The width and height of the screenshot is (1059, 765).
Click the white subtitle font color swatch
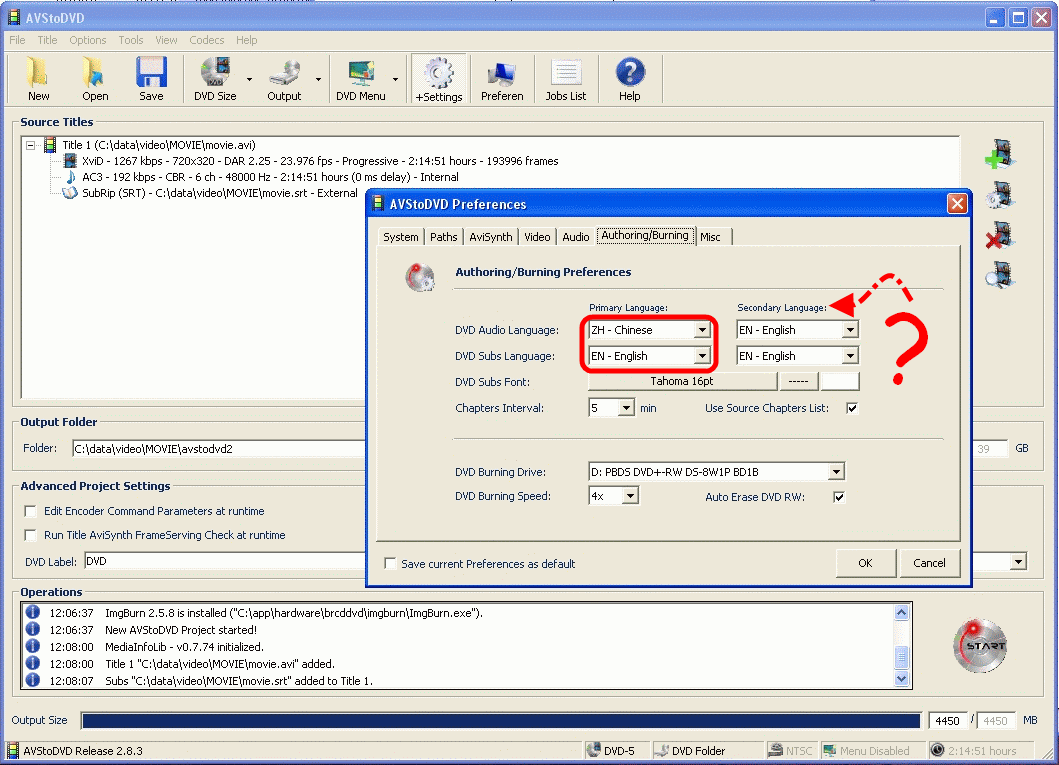coord(840,381)
